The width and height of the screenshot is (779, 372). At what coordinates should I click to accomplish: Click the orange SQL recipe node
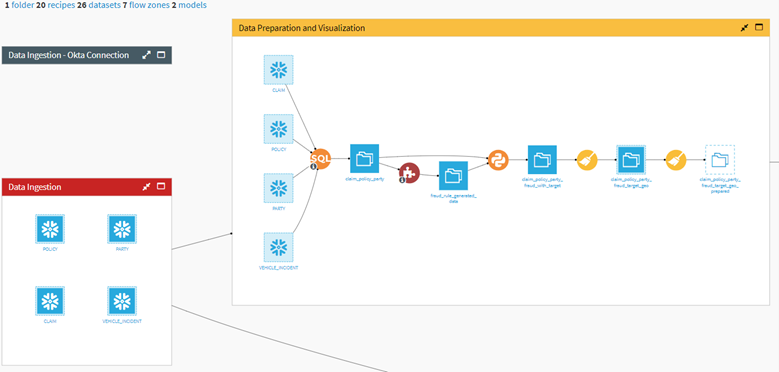(x=320, y=159)
